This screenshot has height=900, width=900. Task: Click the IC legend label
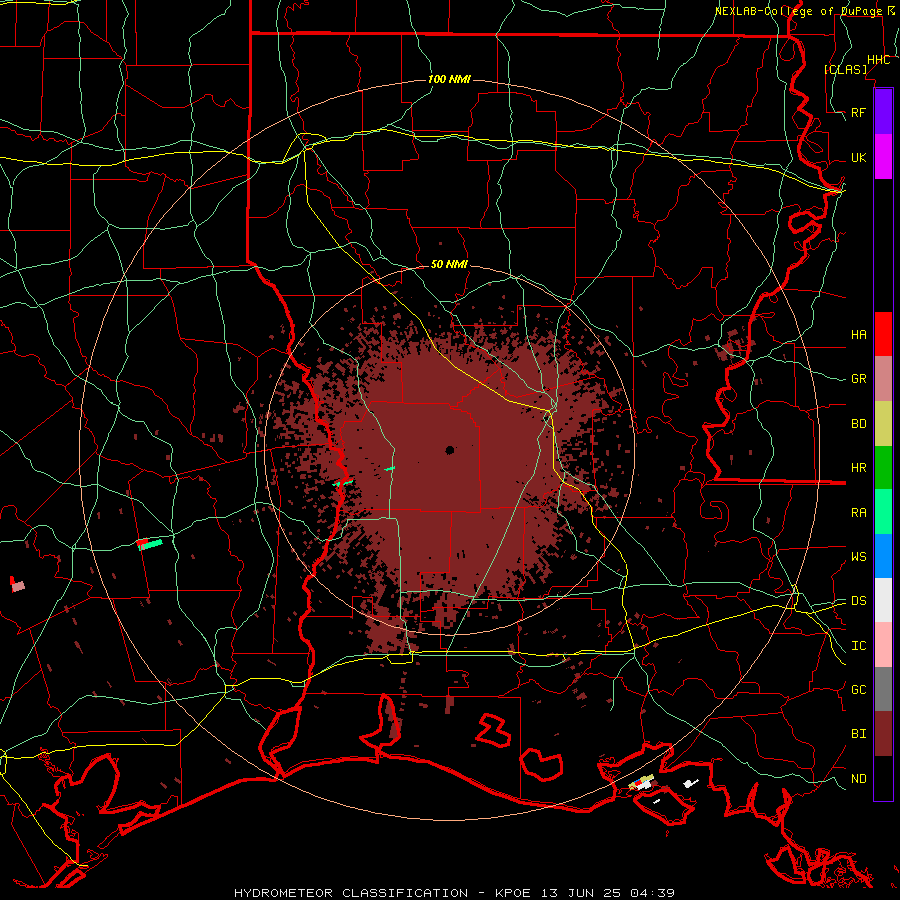pyautogui.click(x=859, y=645)
